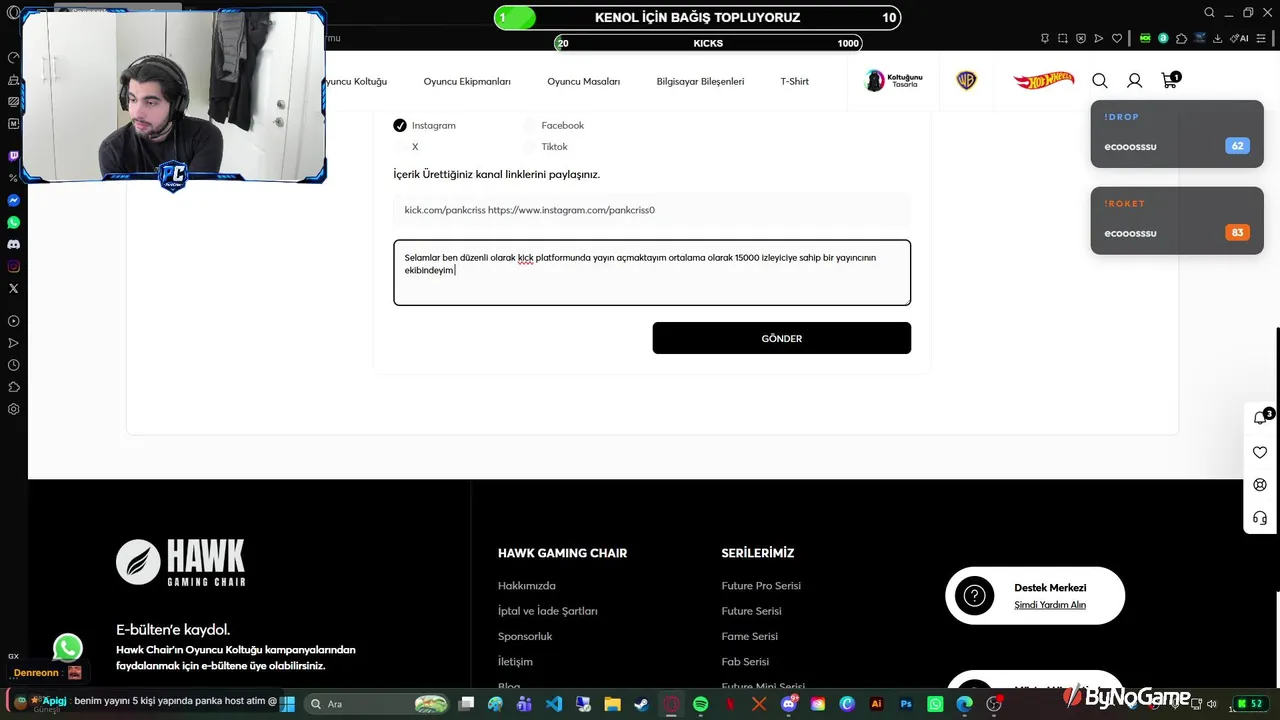Click the Warner Bros logo

pos(966,81)
